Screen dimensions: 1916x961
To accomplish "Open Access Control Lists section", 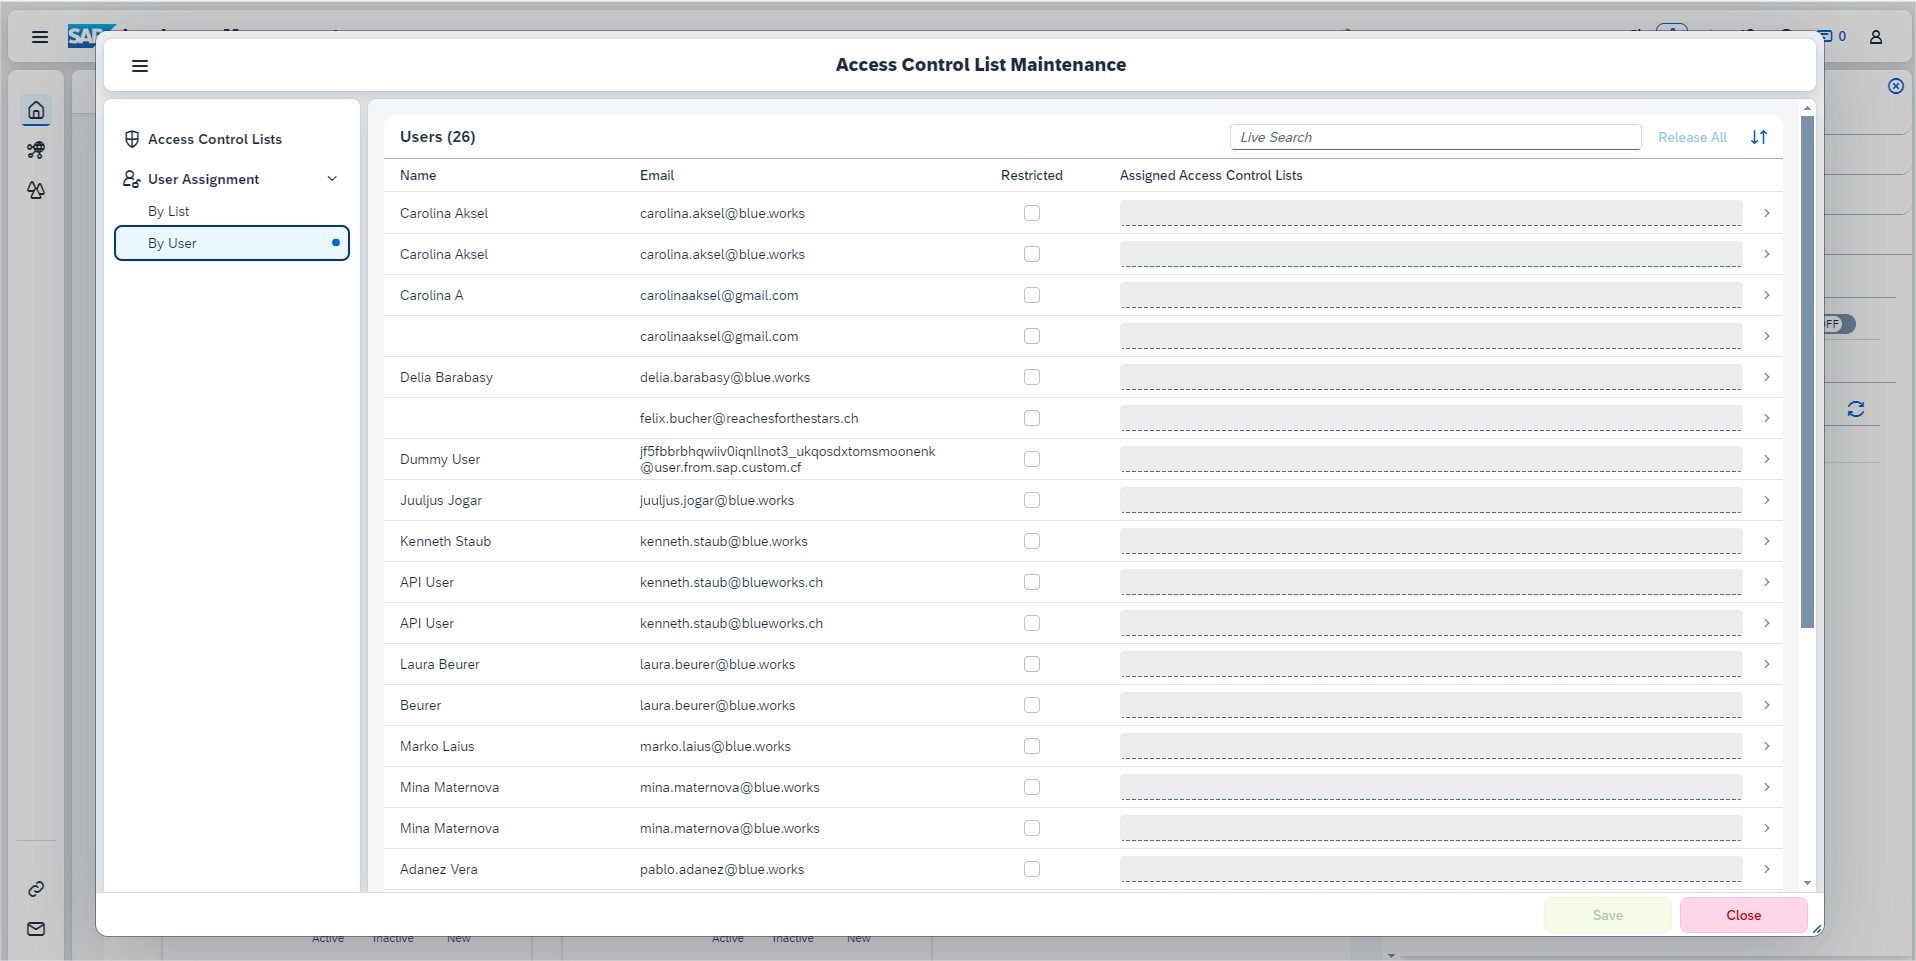I will click(214, 139).
